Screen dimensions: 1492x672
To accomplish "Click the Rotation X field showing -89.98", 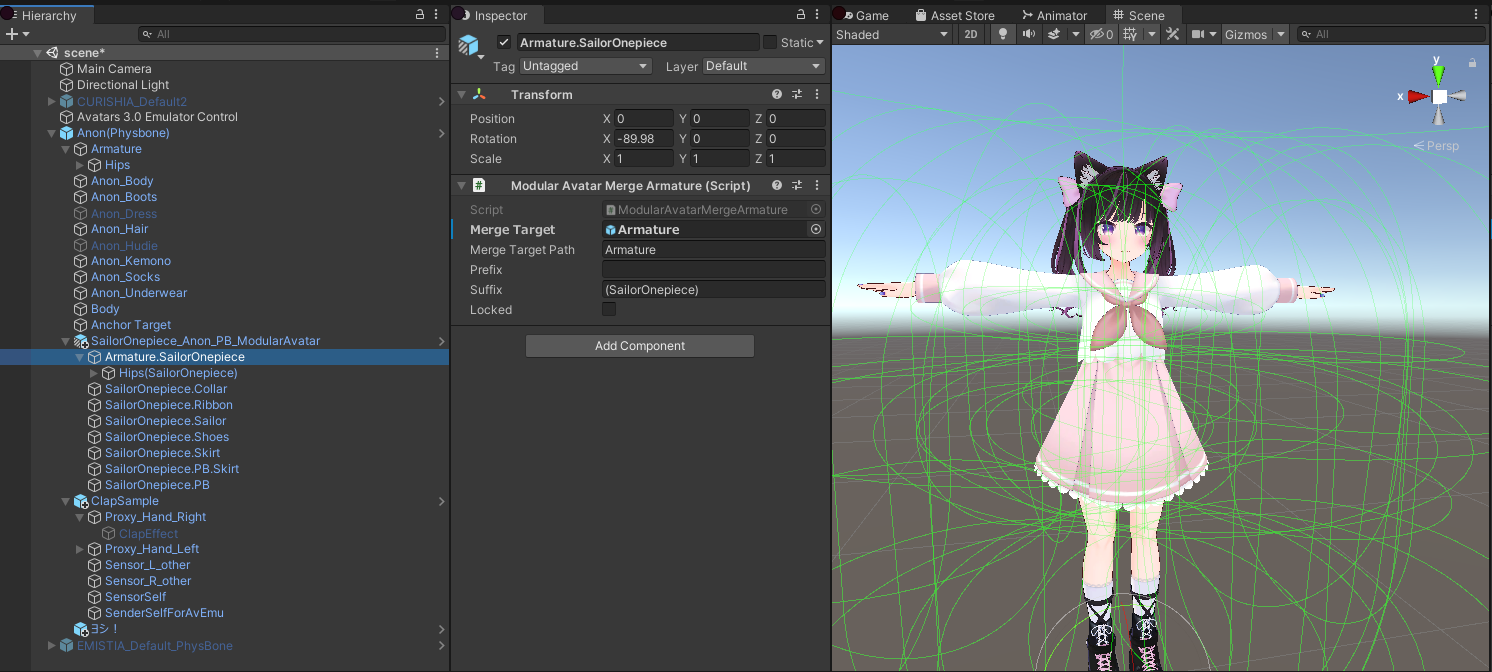I will pos(644,138).
